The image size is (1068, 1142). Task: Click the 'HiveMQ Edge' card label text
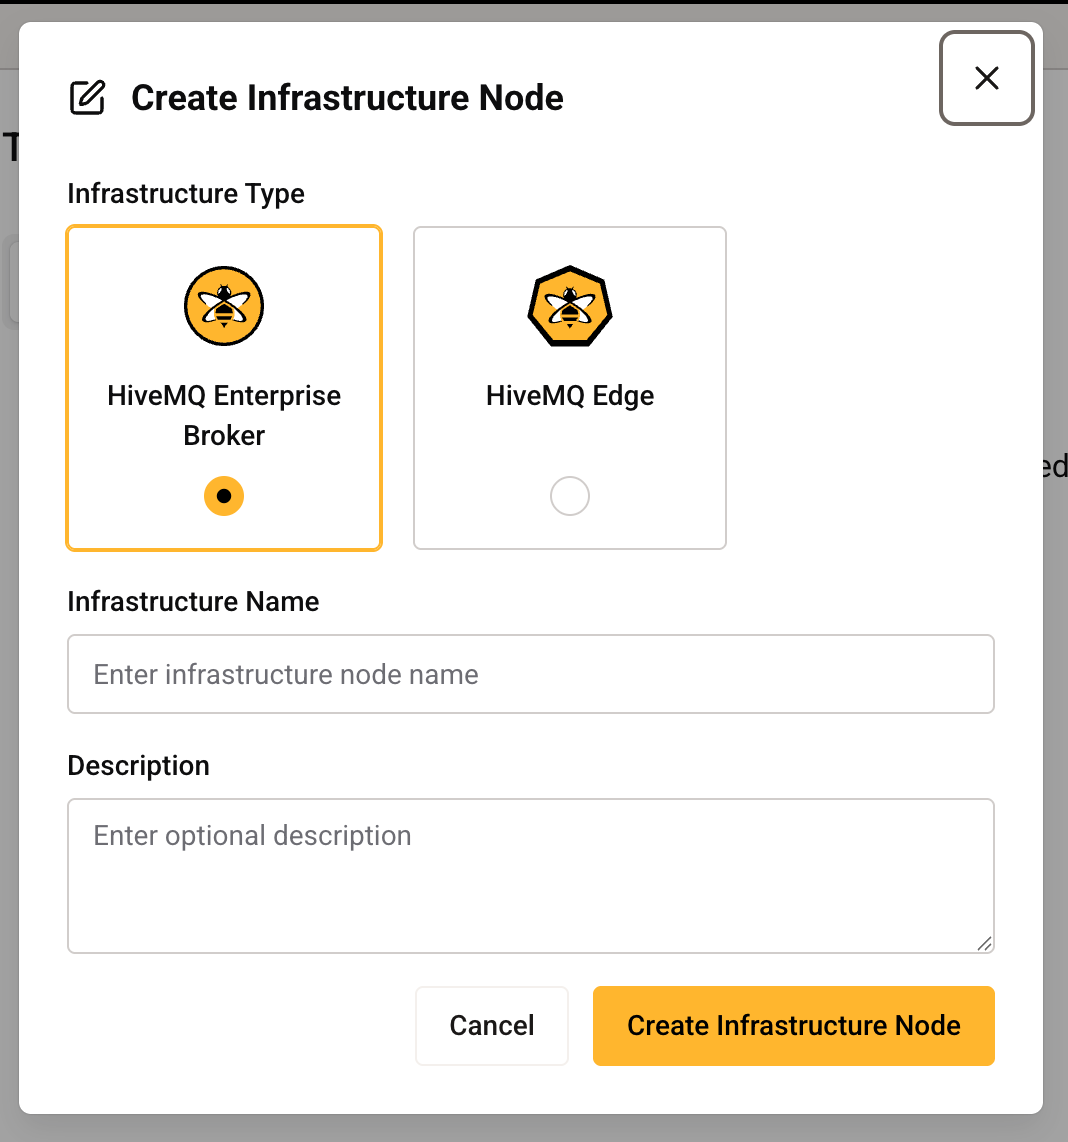pos(570,396)
